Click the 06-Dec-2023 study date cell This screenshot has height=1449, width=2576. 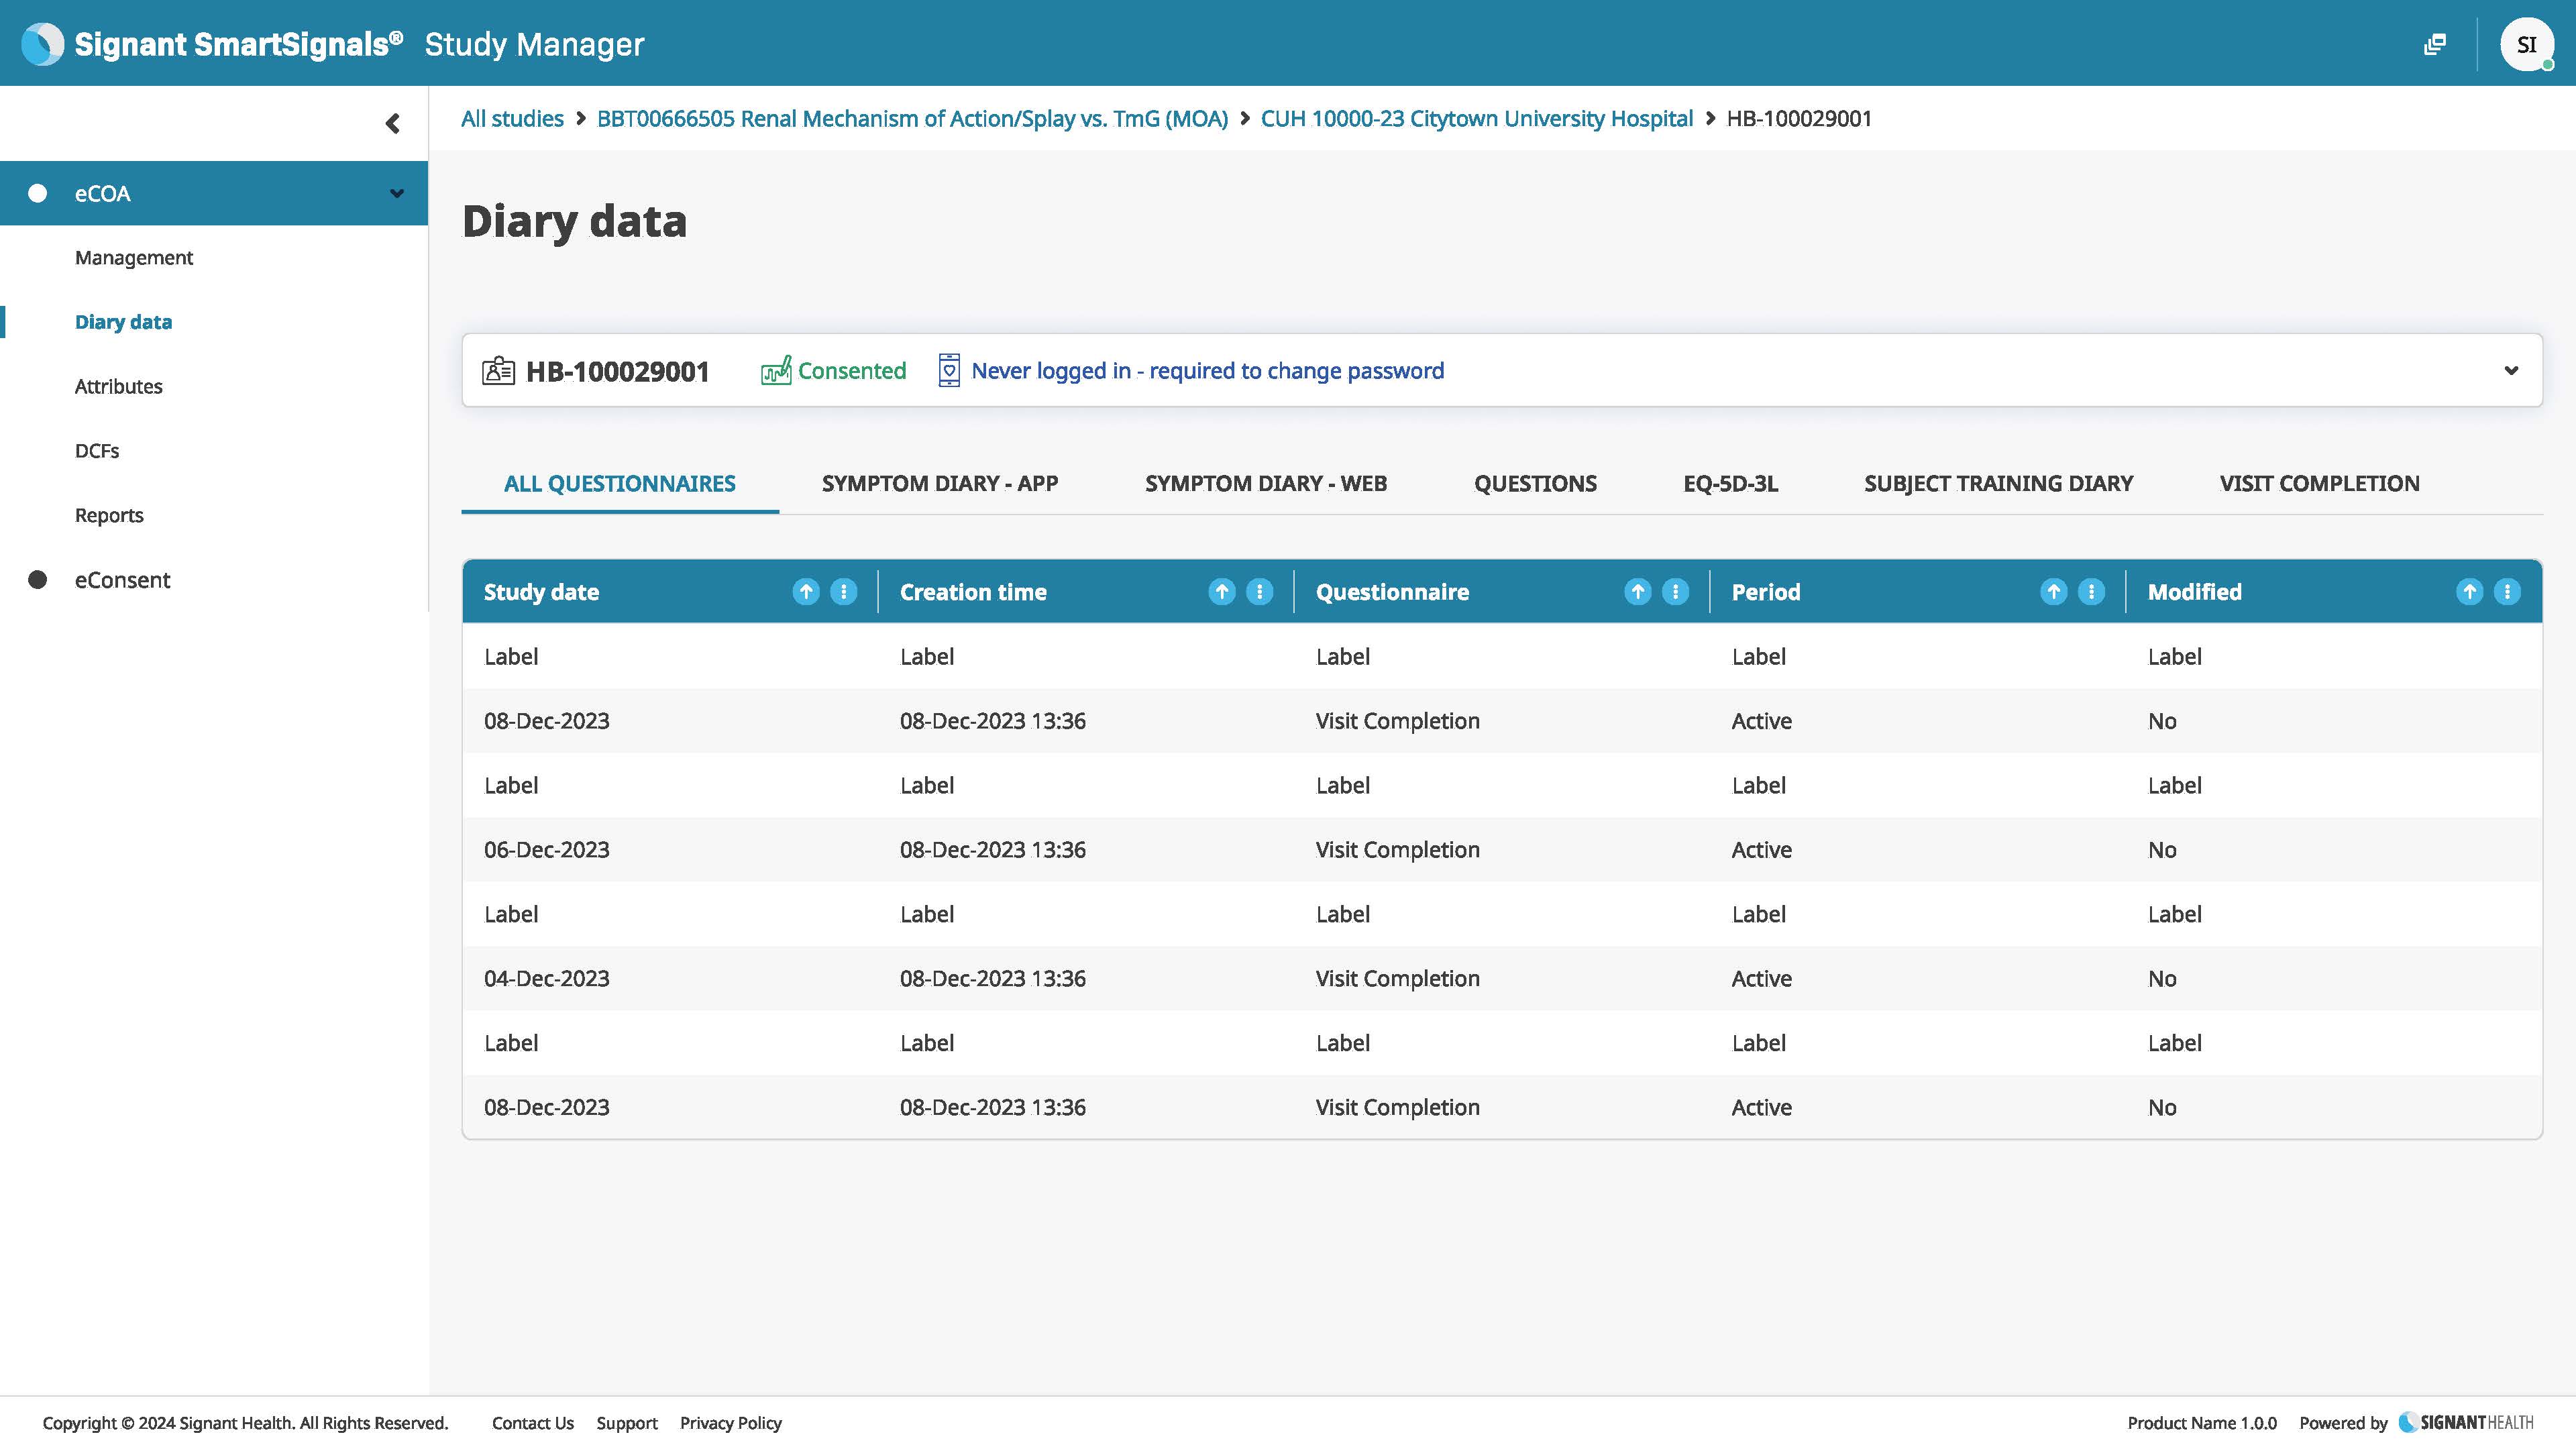[x=547, y=850]
